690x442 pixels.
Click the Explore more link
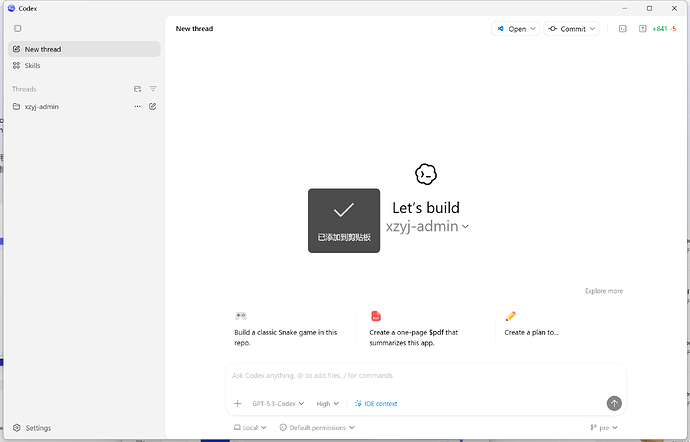tap(604, 291)
